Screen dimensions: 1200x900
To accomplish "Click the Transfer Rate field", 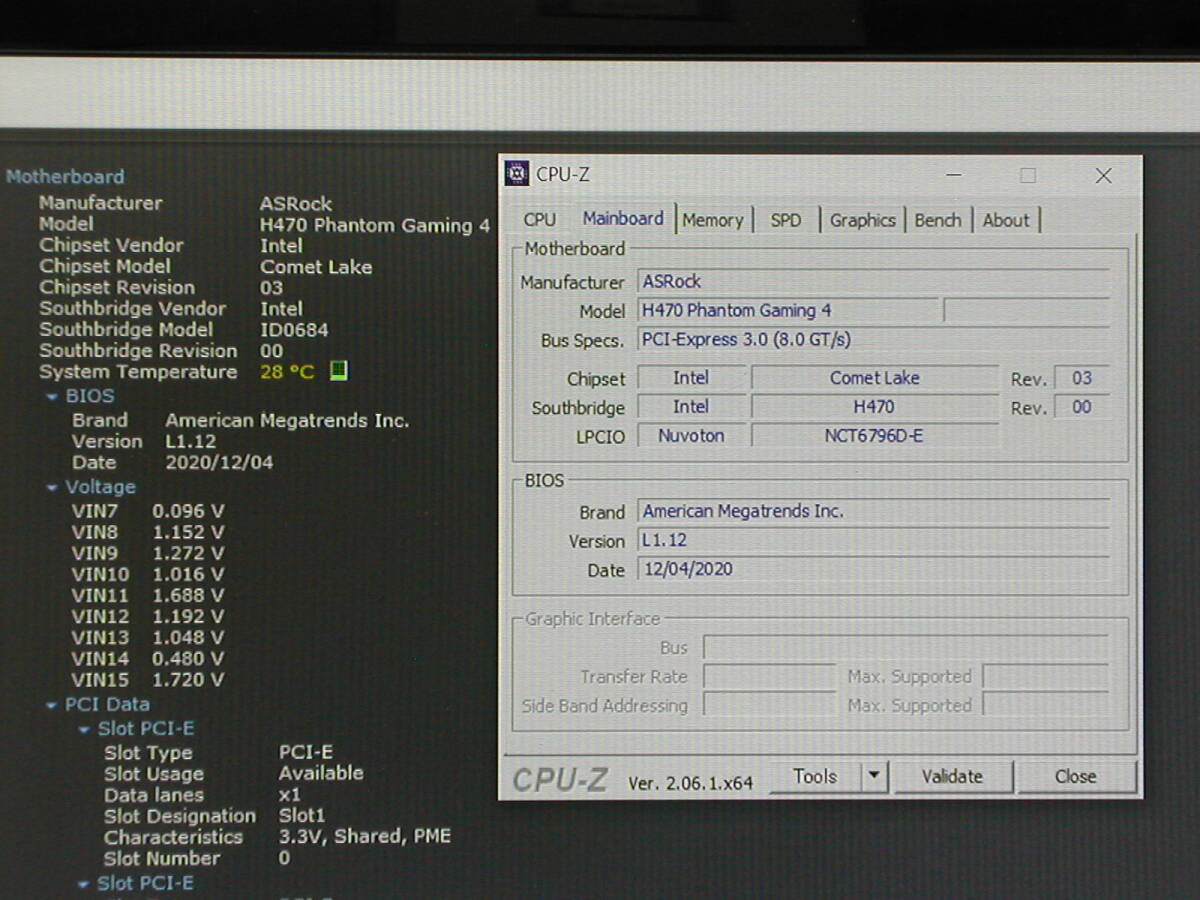I will pyautogui.click(x=769, y=677).
